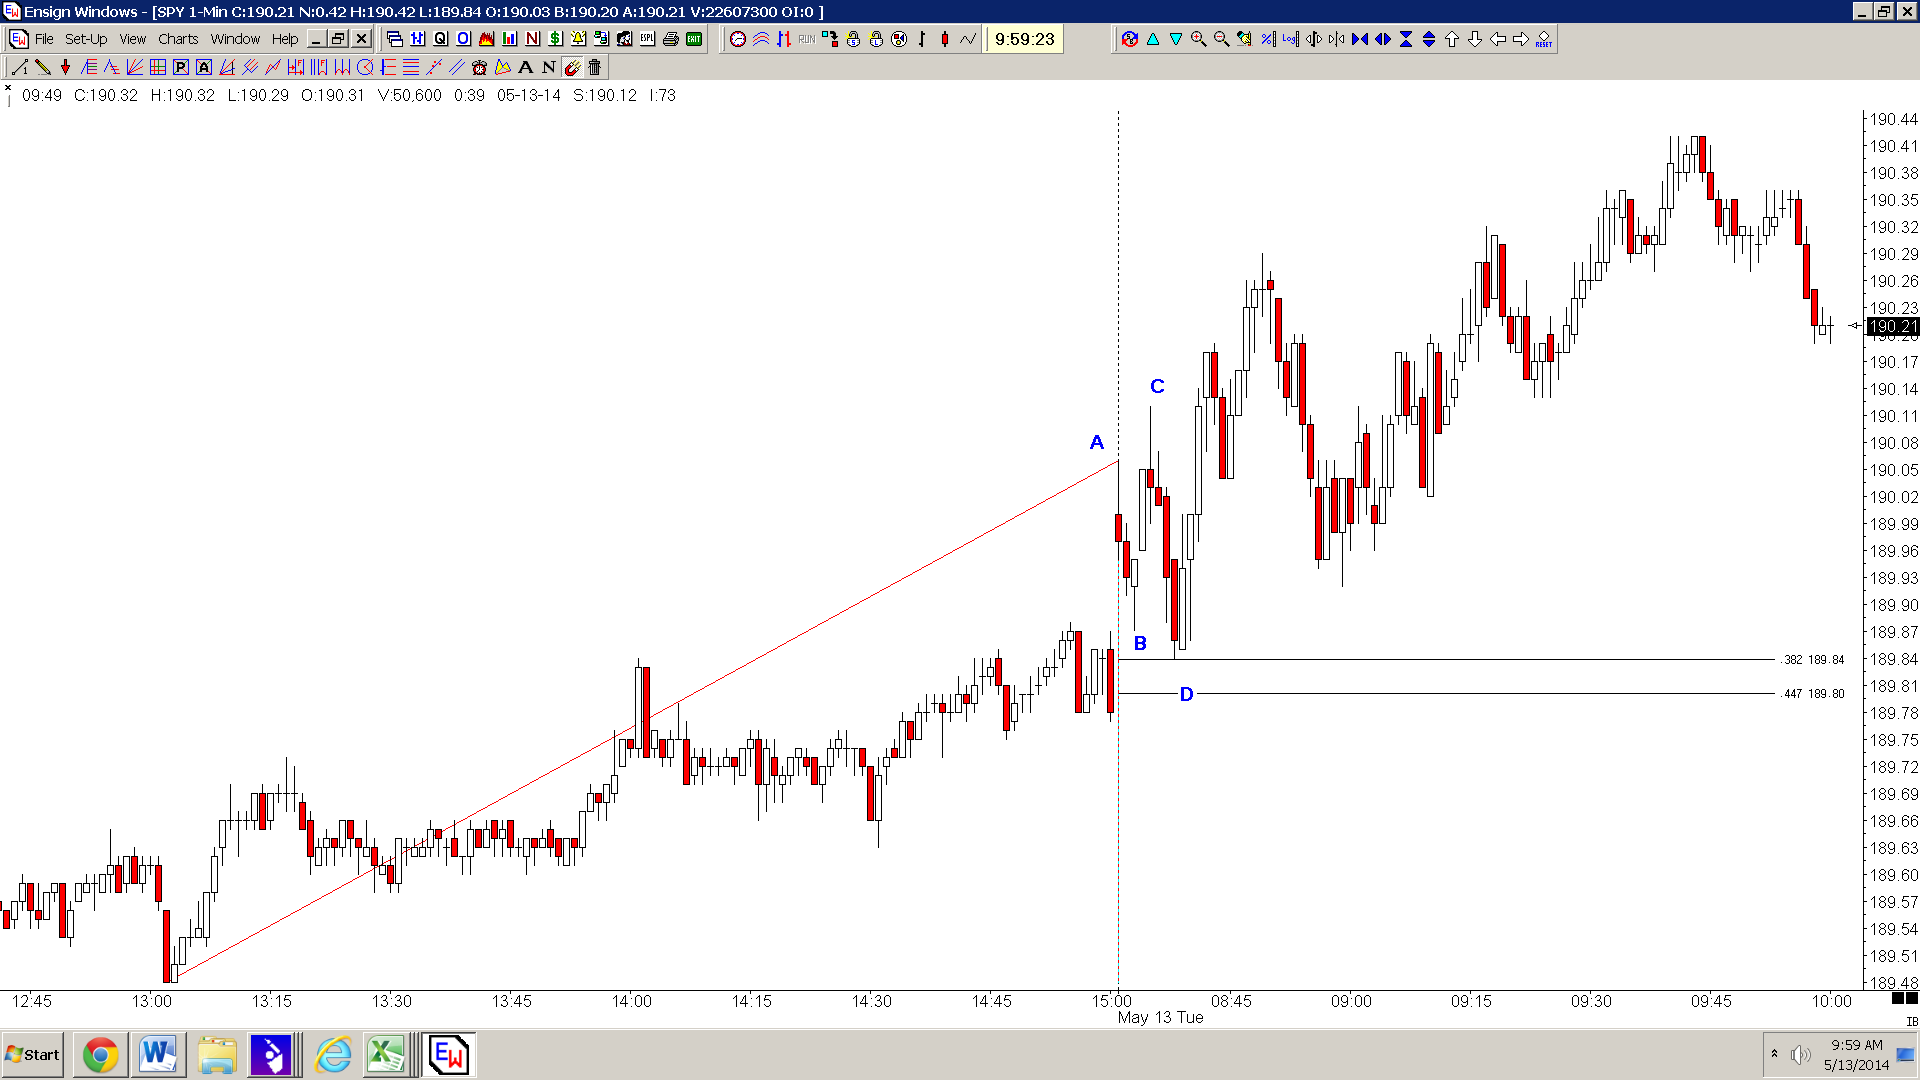
Task: Open the news N icon
Action: pyautogui.click(x=533, y=39)
